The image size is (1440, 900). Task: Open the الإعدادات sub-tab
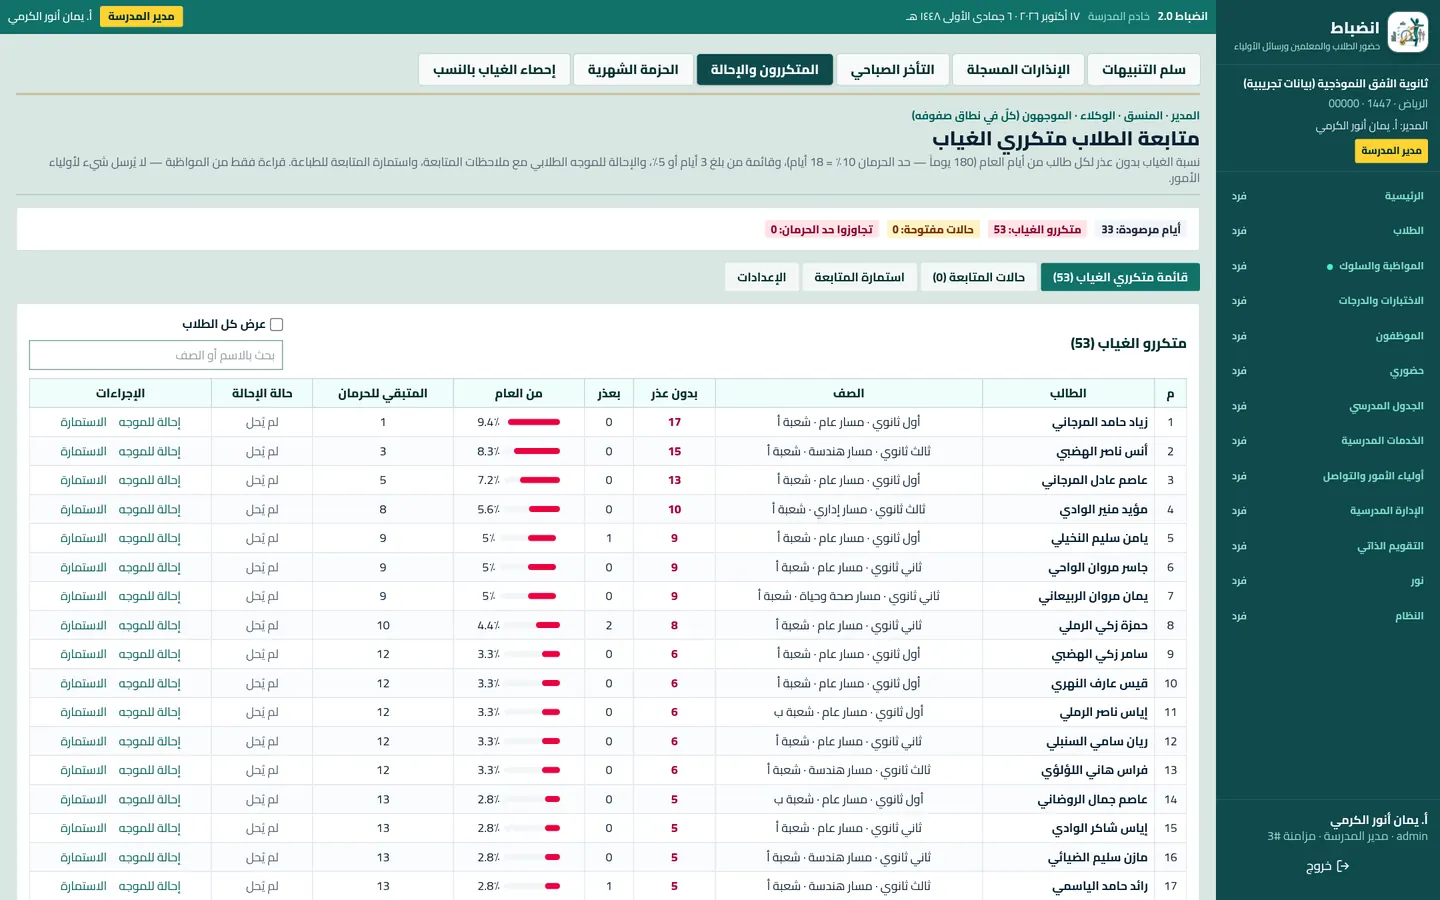(761, 277)
